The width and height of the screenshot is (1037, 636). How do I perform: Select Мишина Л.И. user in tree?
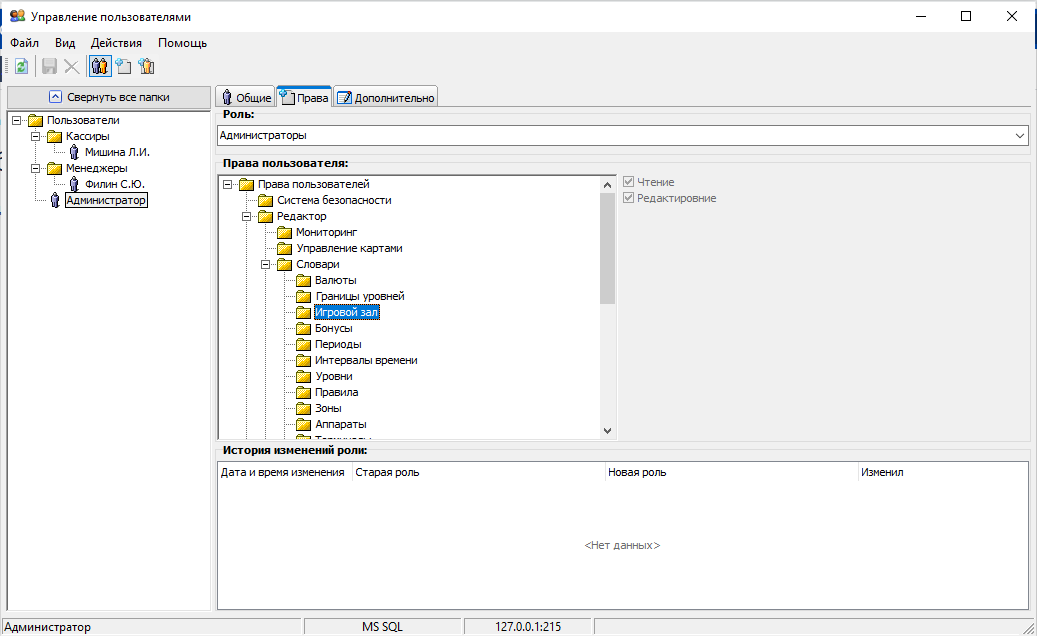(x=117, y=152)
